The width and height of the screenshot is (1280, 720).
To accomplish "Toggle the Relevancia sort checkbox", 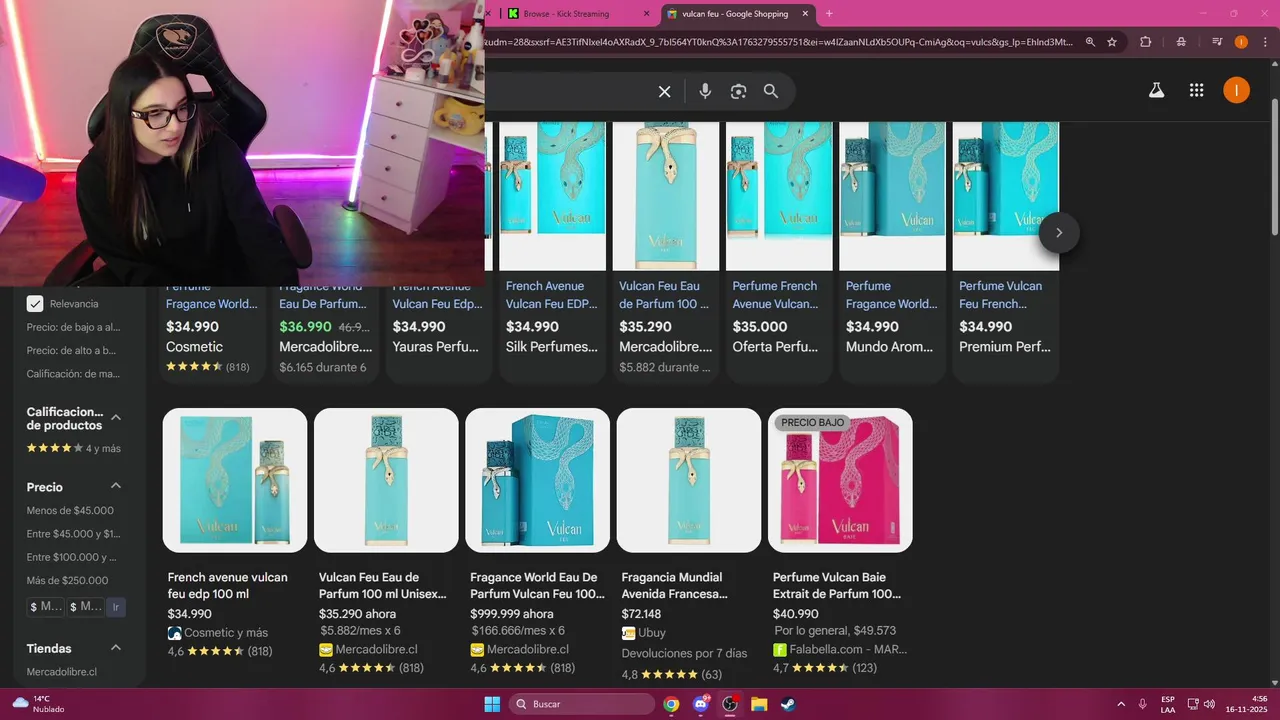I will pyautogui.click(x=35, y=304).
